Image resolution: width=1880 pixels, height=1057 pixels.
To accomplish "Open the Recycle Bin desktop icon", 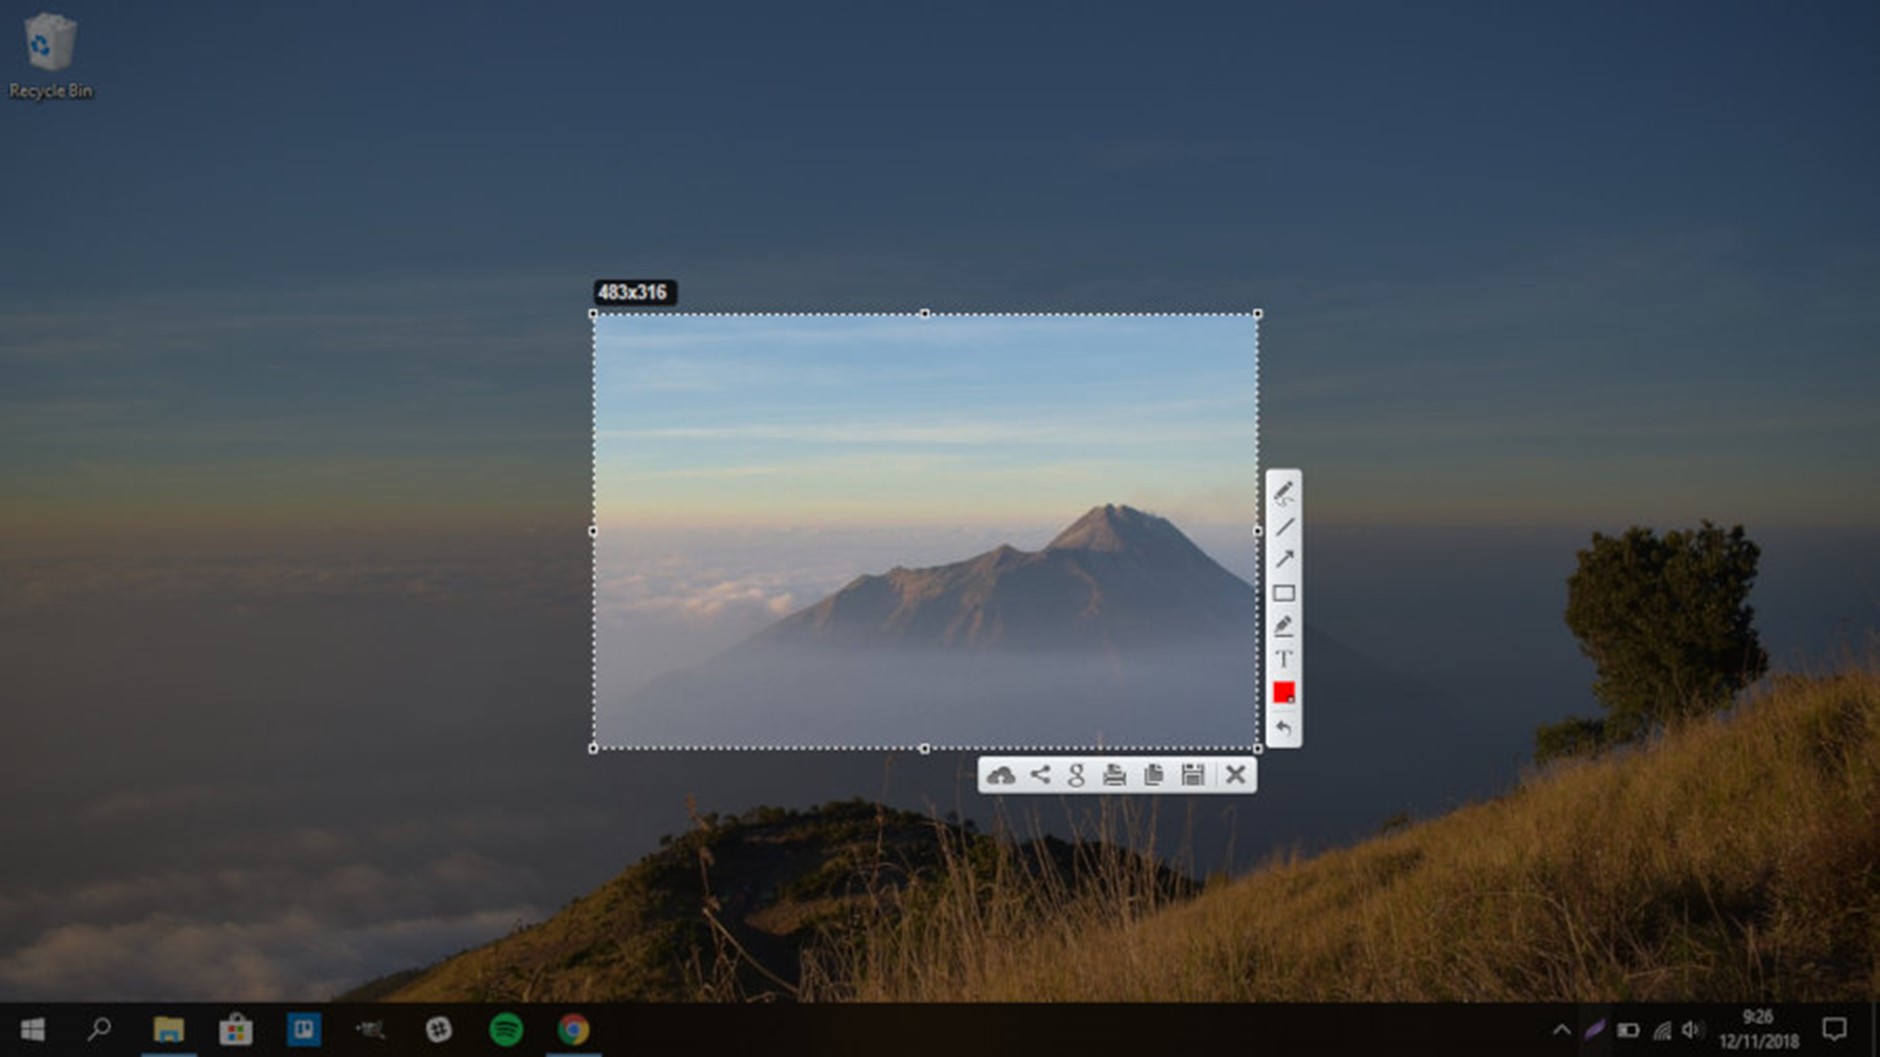I will (x=50, y=56).
